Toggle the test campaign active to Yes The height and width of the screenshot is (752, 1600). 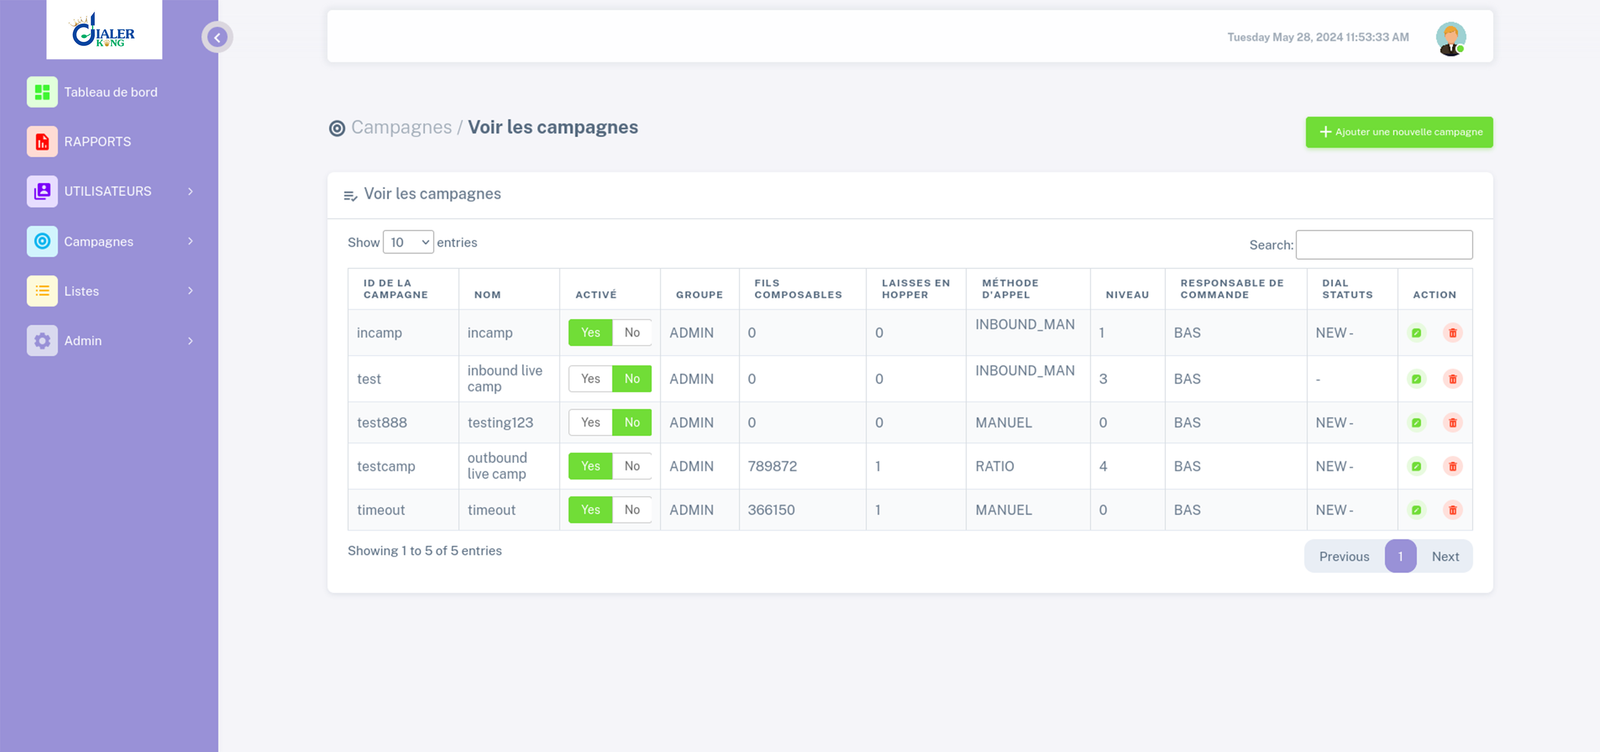(590, 379)
